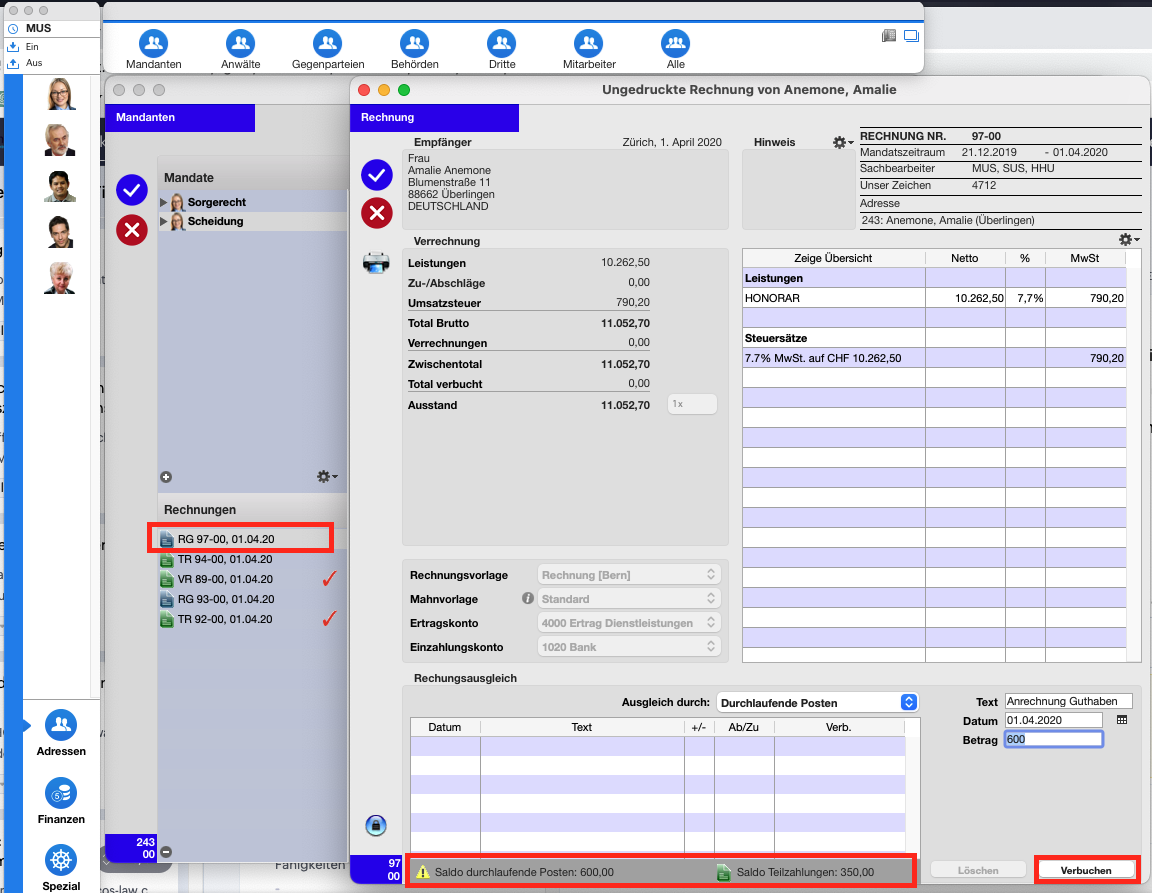Viewport: 1152px width, 893px height.
Task: Select the gray-bearded man avatar
Action: pyautogui.click(x=60, y=140)
